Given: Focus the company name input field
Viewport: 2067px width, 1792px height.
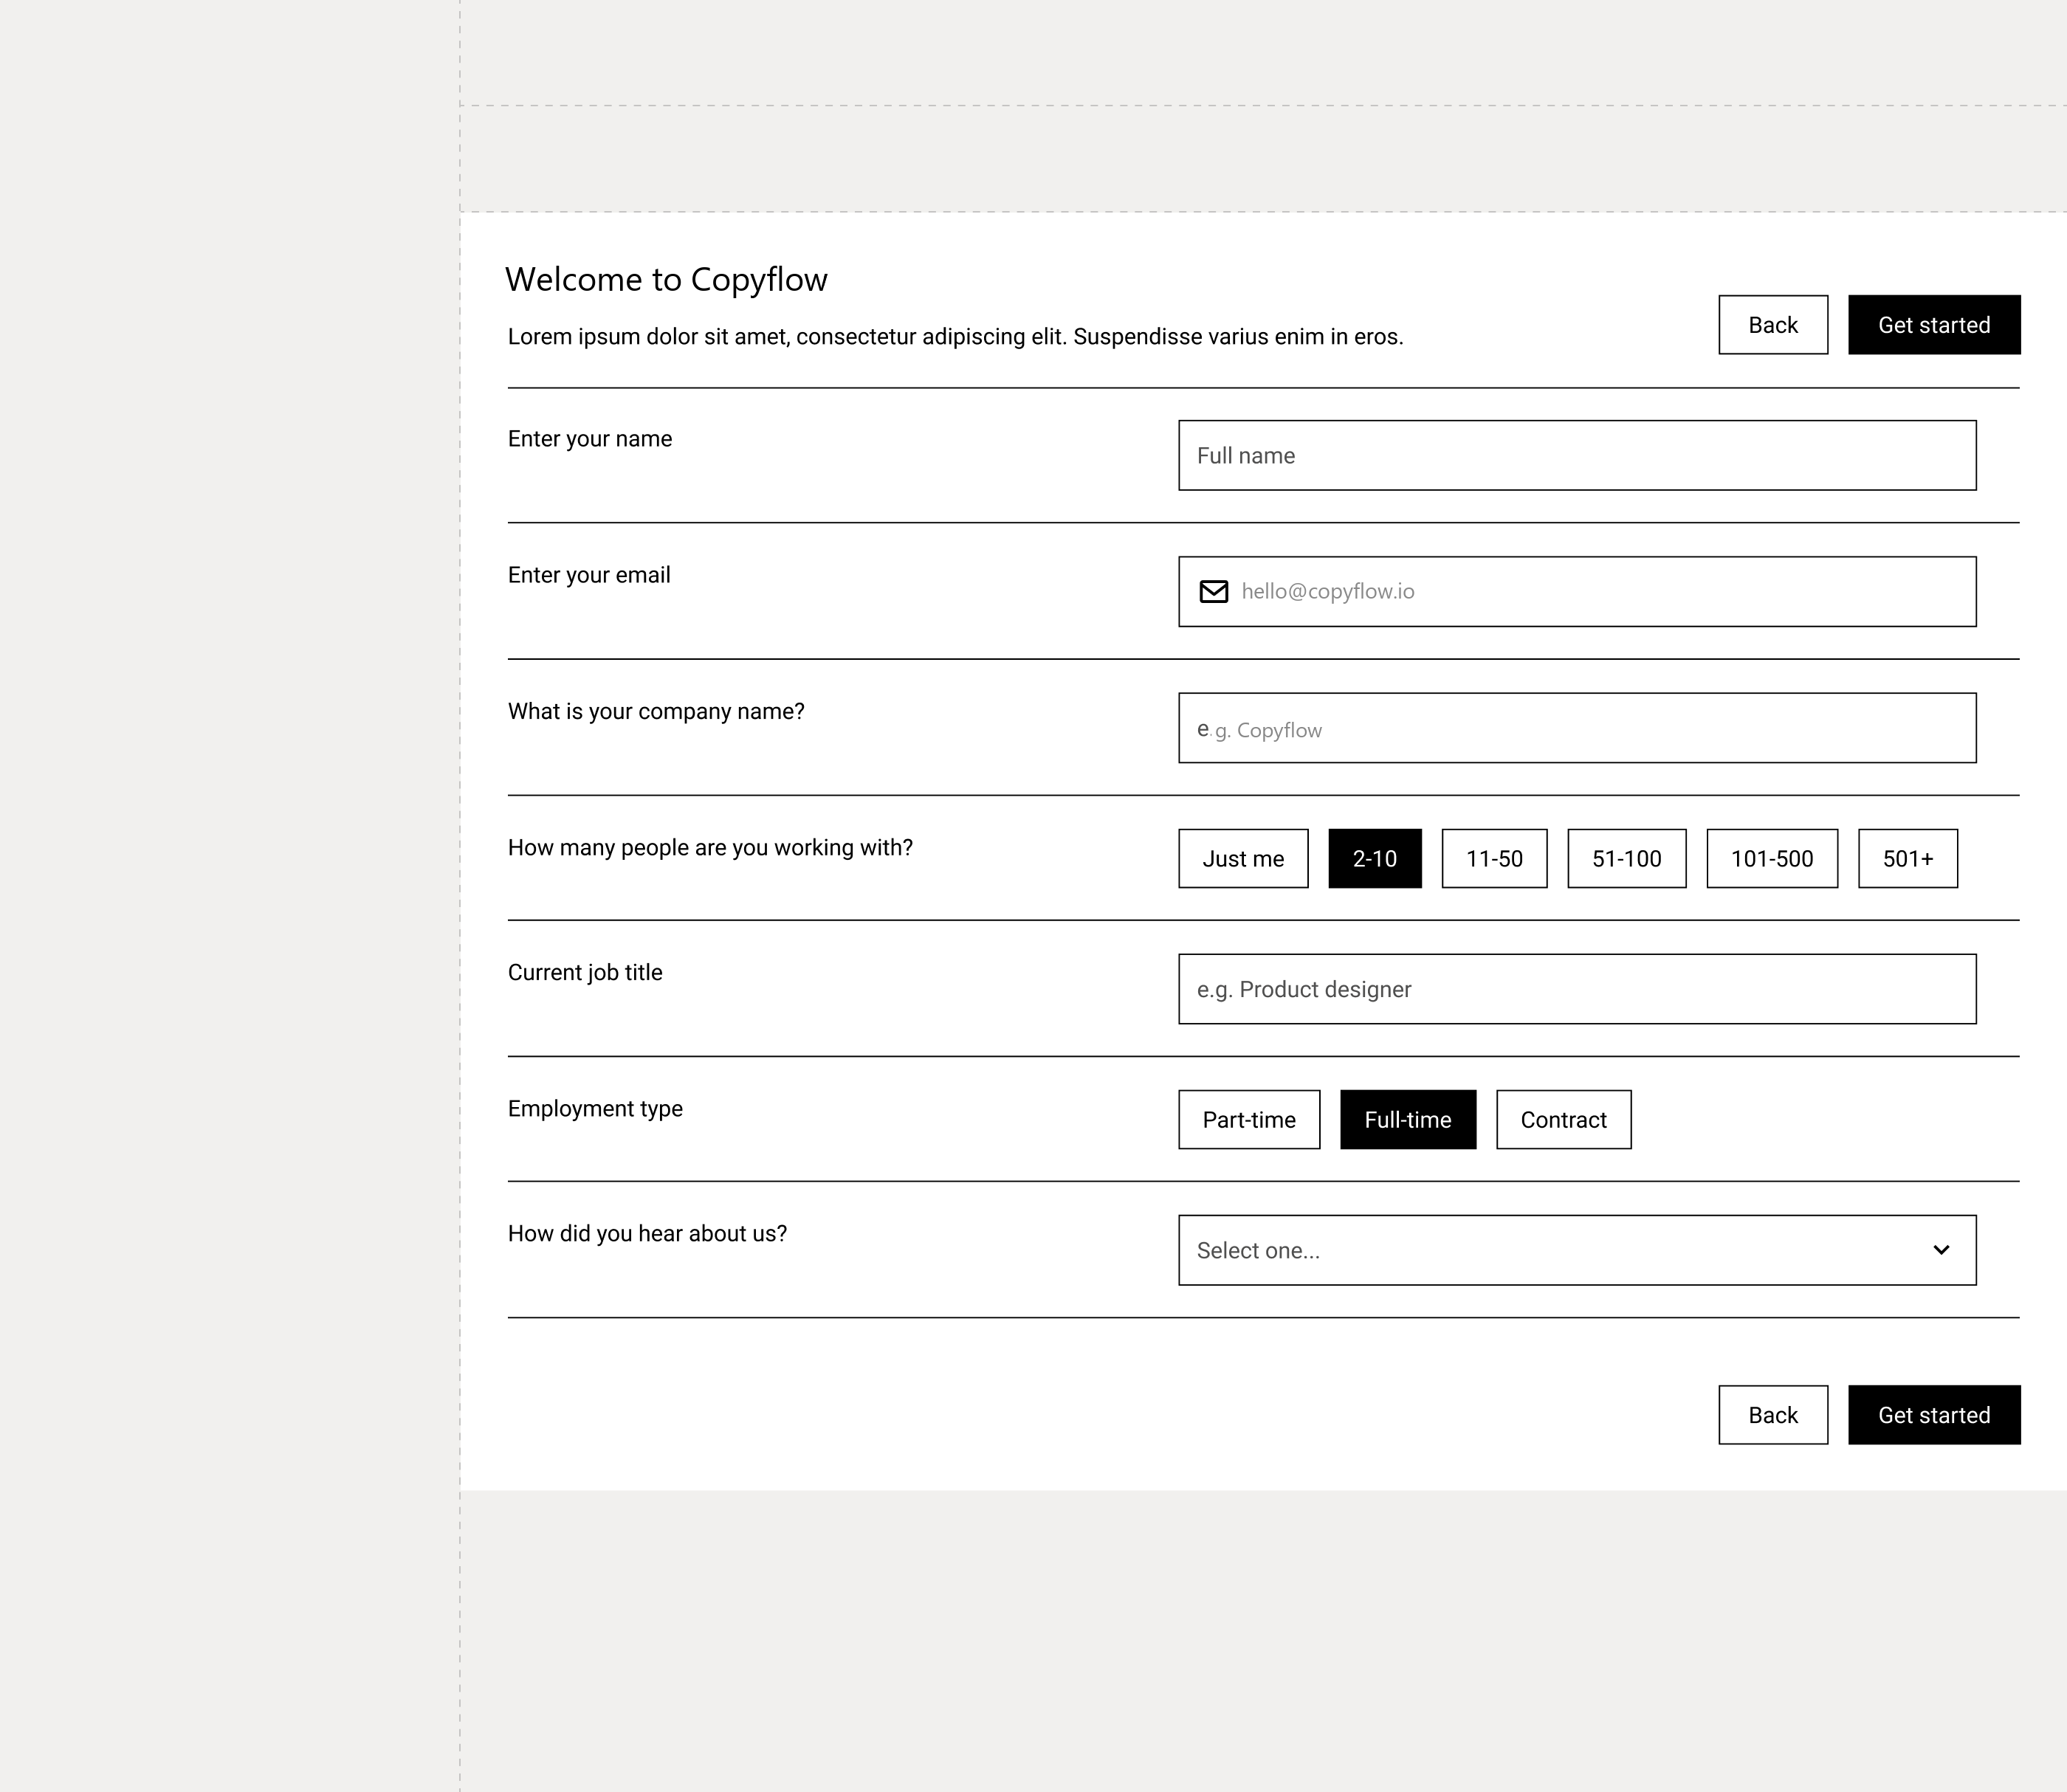Looking at the screenshot, I should coord(1577,728).
